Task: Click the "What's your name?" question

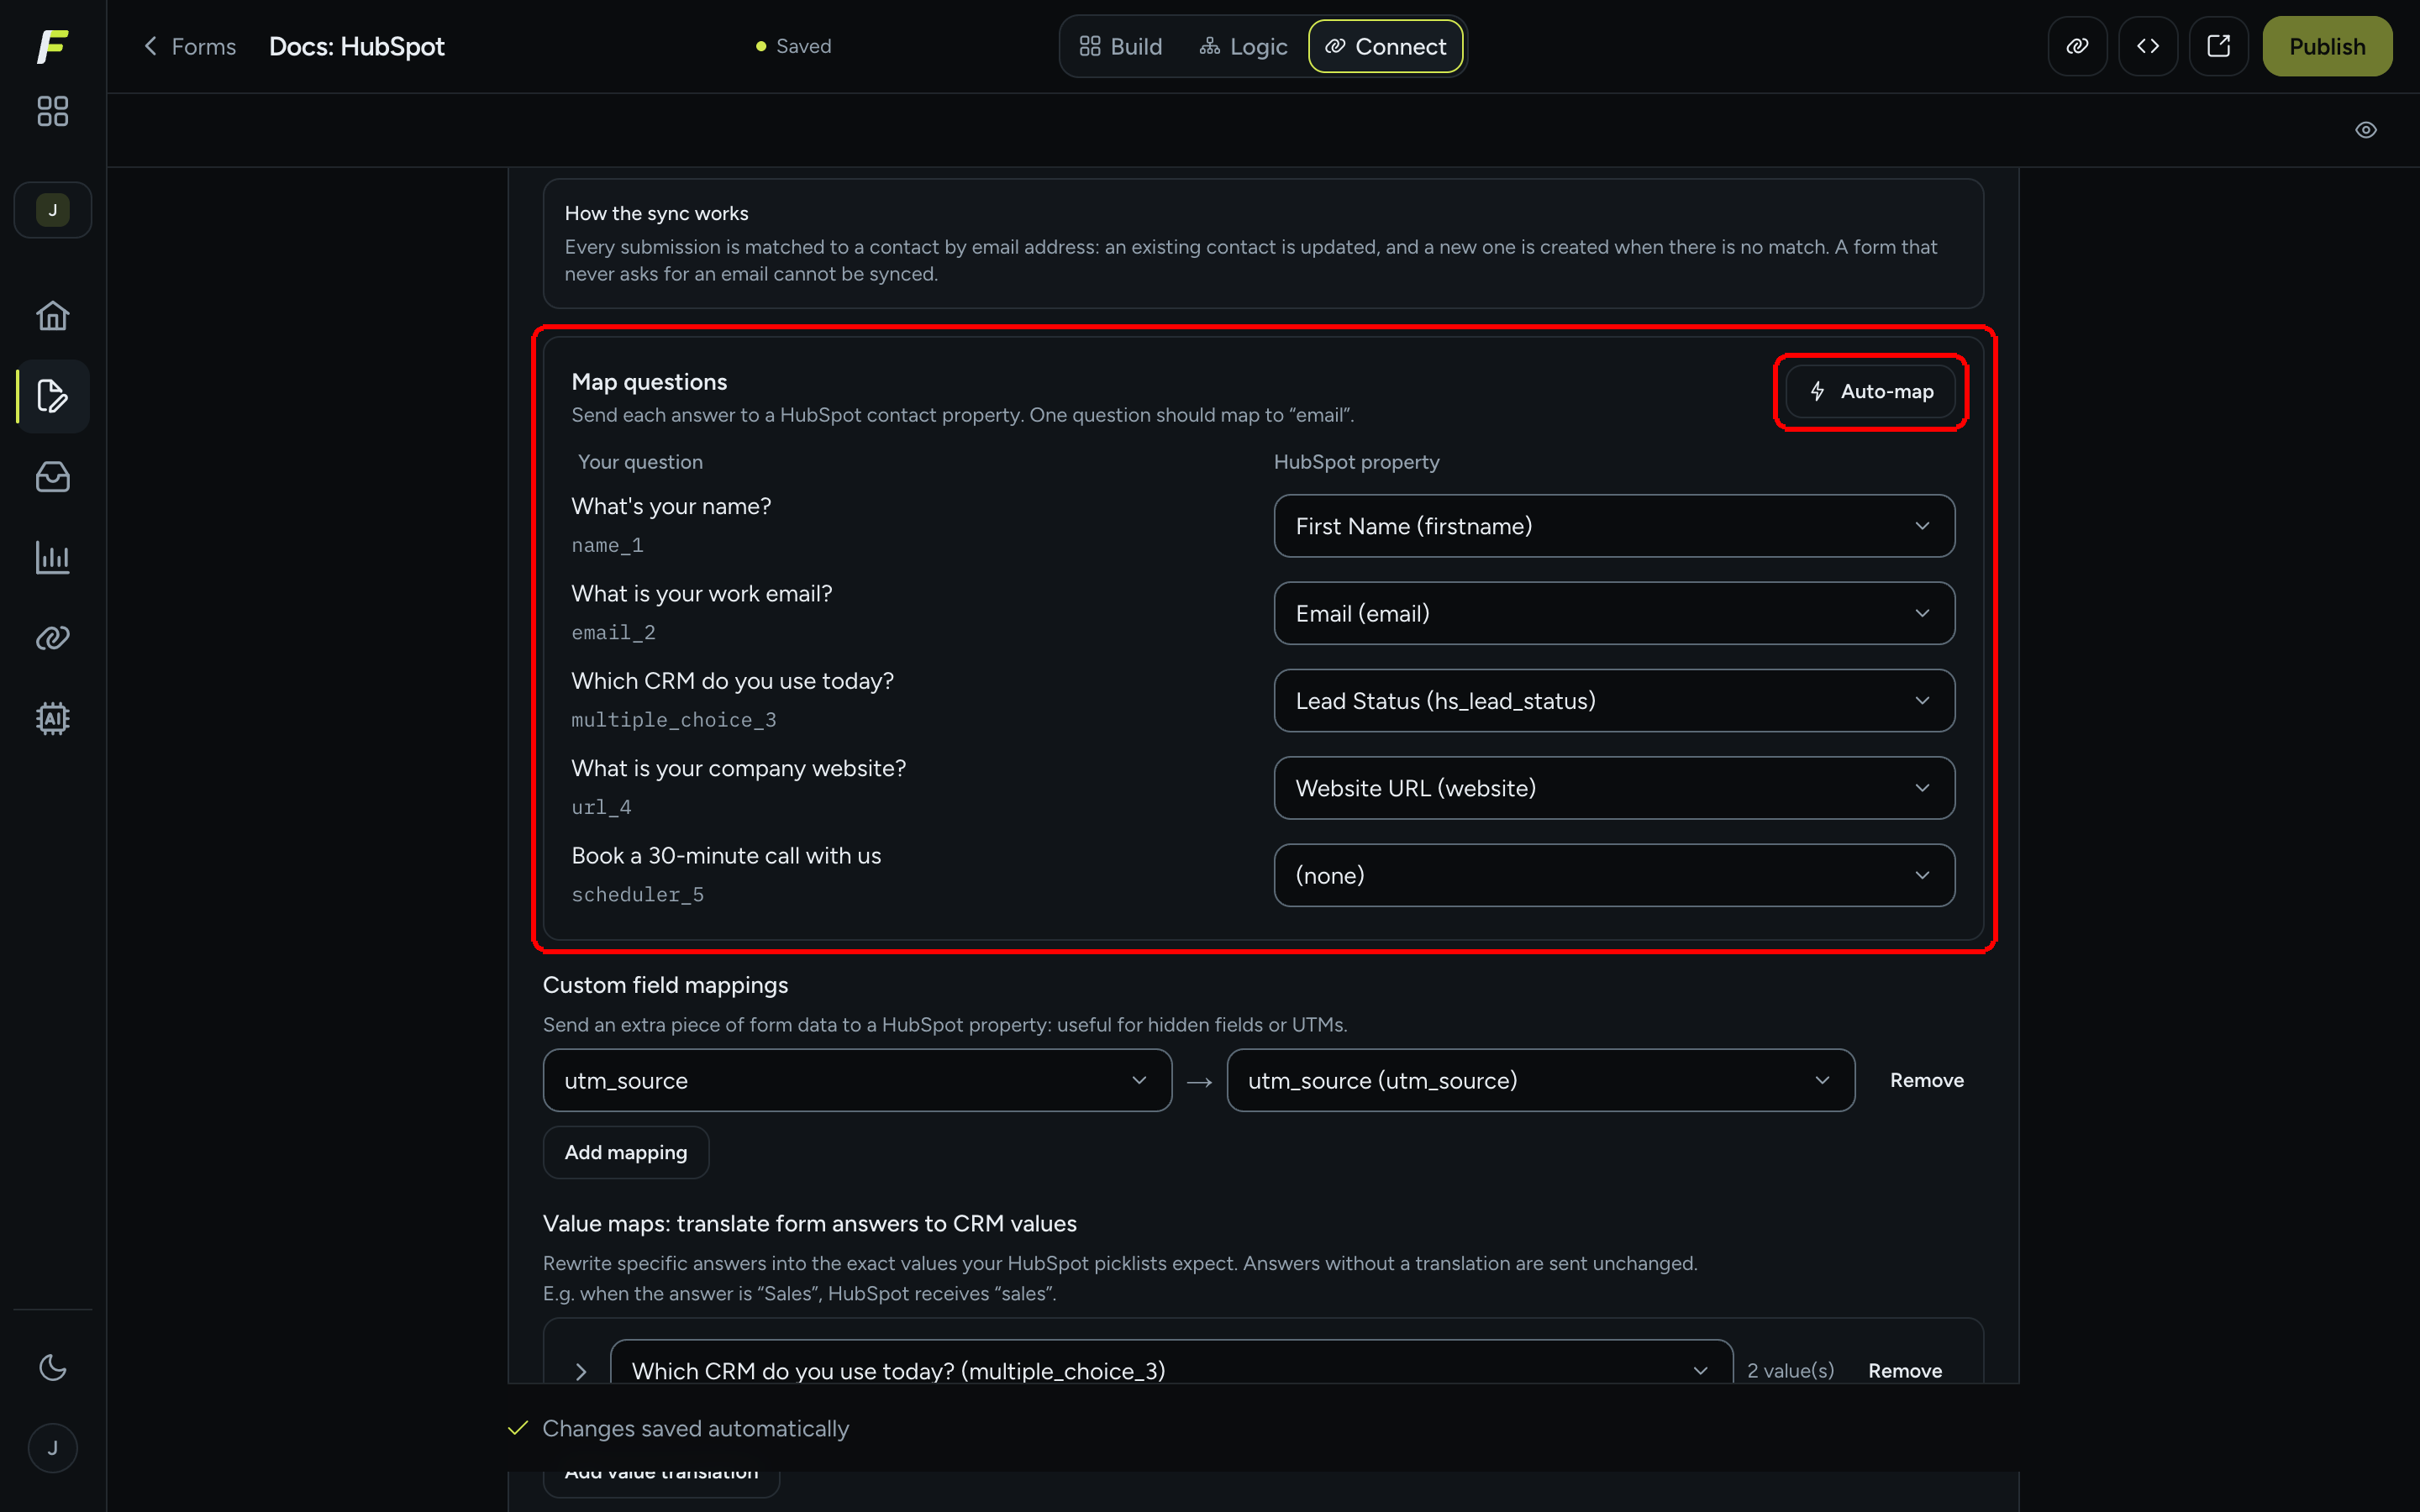Action: tap(671, 506)
